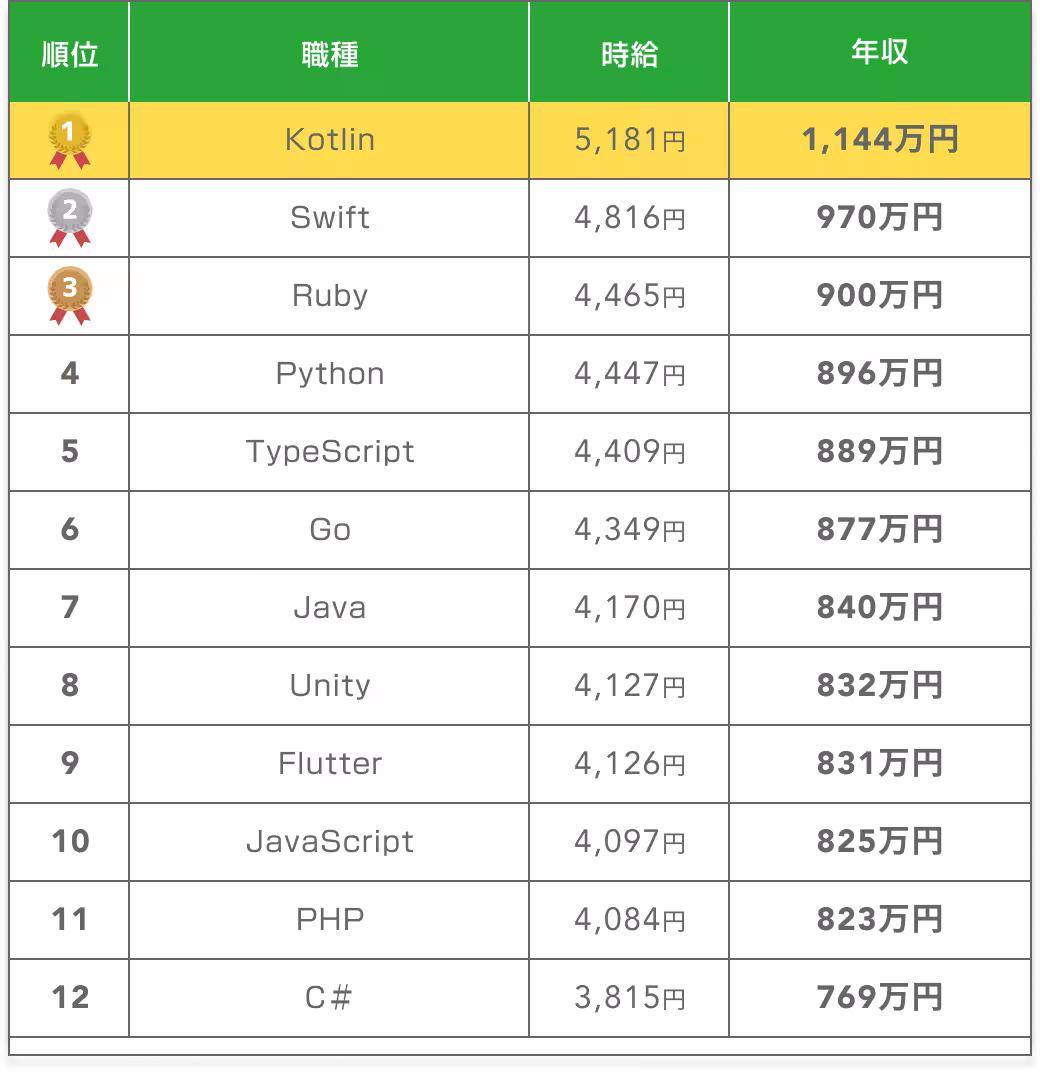
Task: Click PHP's 4,084円 hourly wage
Action: click(x=629, y=919)
